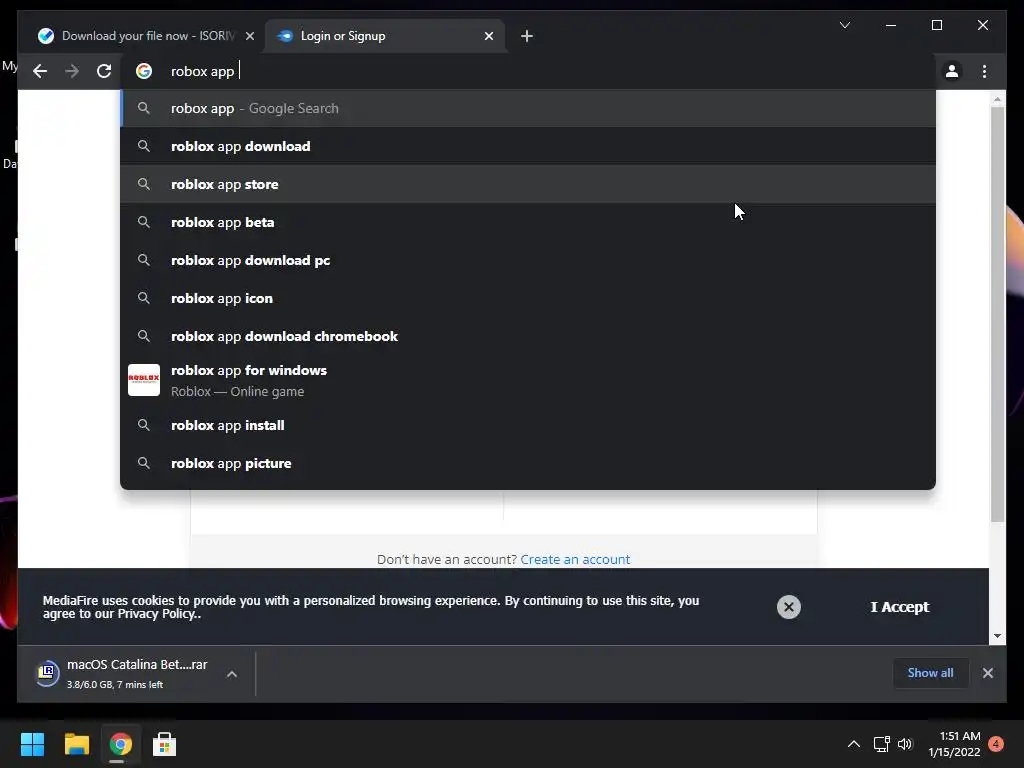Click scrollbar down arrow

click(x=997, y=635)
